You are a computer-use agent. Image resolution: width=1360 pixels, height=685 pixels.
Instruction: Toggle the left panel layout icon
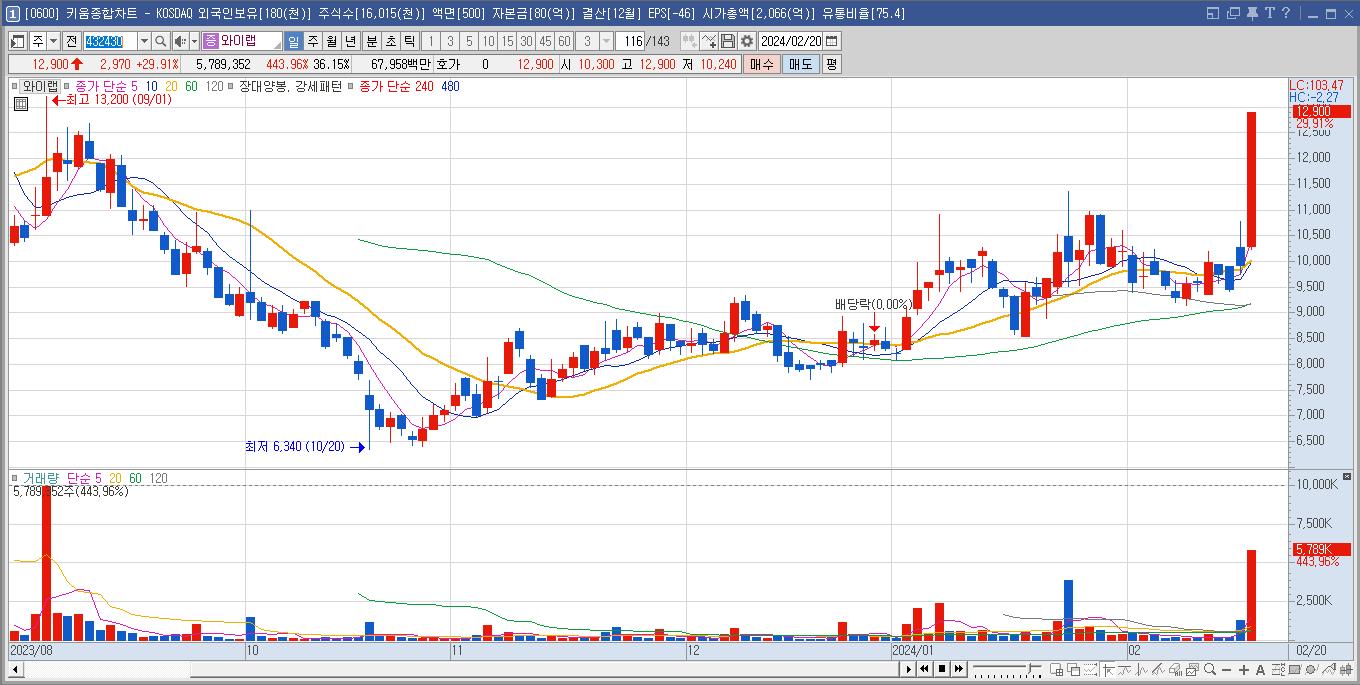coord(18,41)
